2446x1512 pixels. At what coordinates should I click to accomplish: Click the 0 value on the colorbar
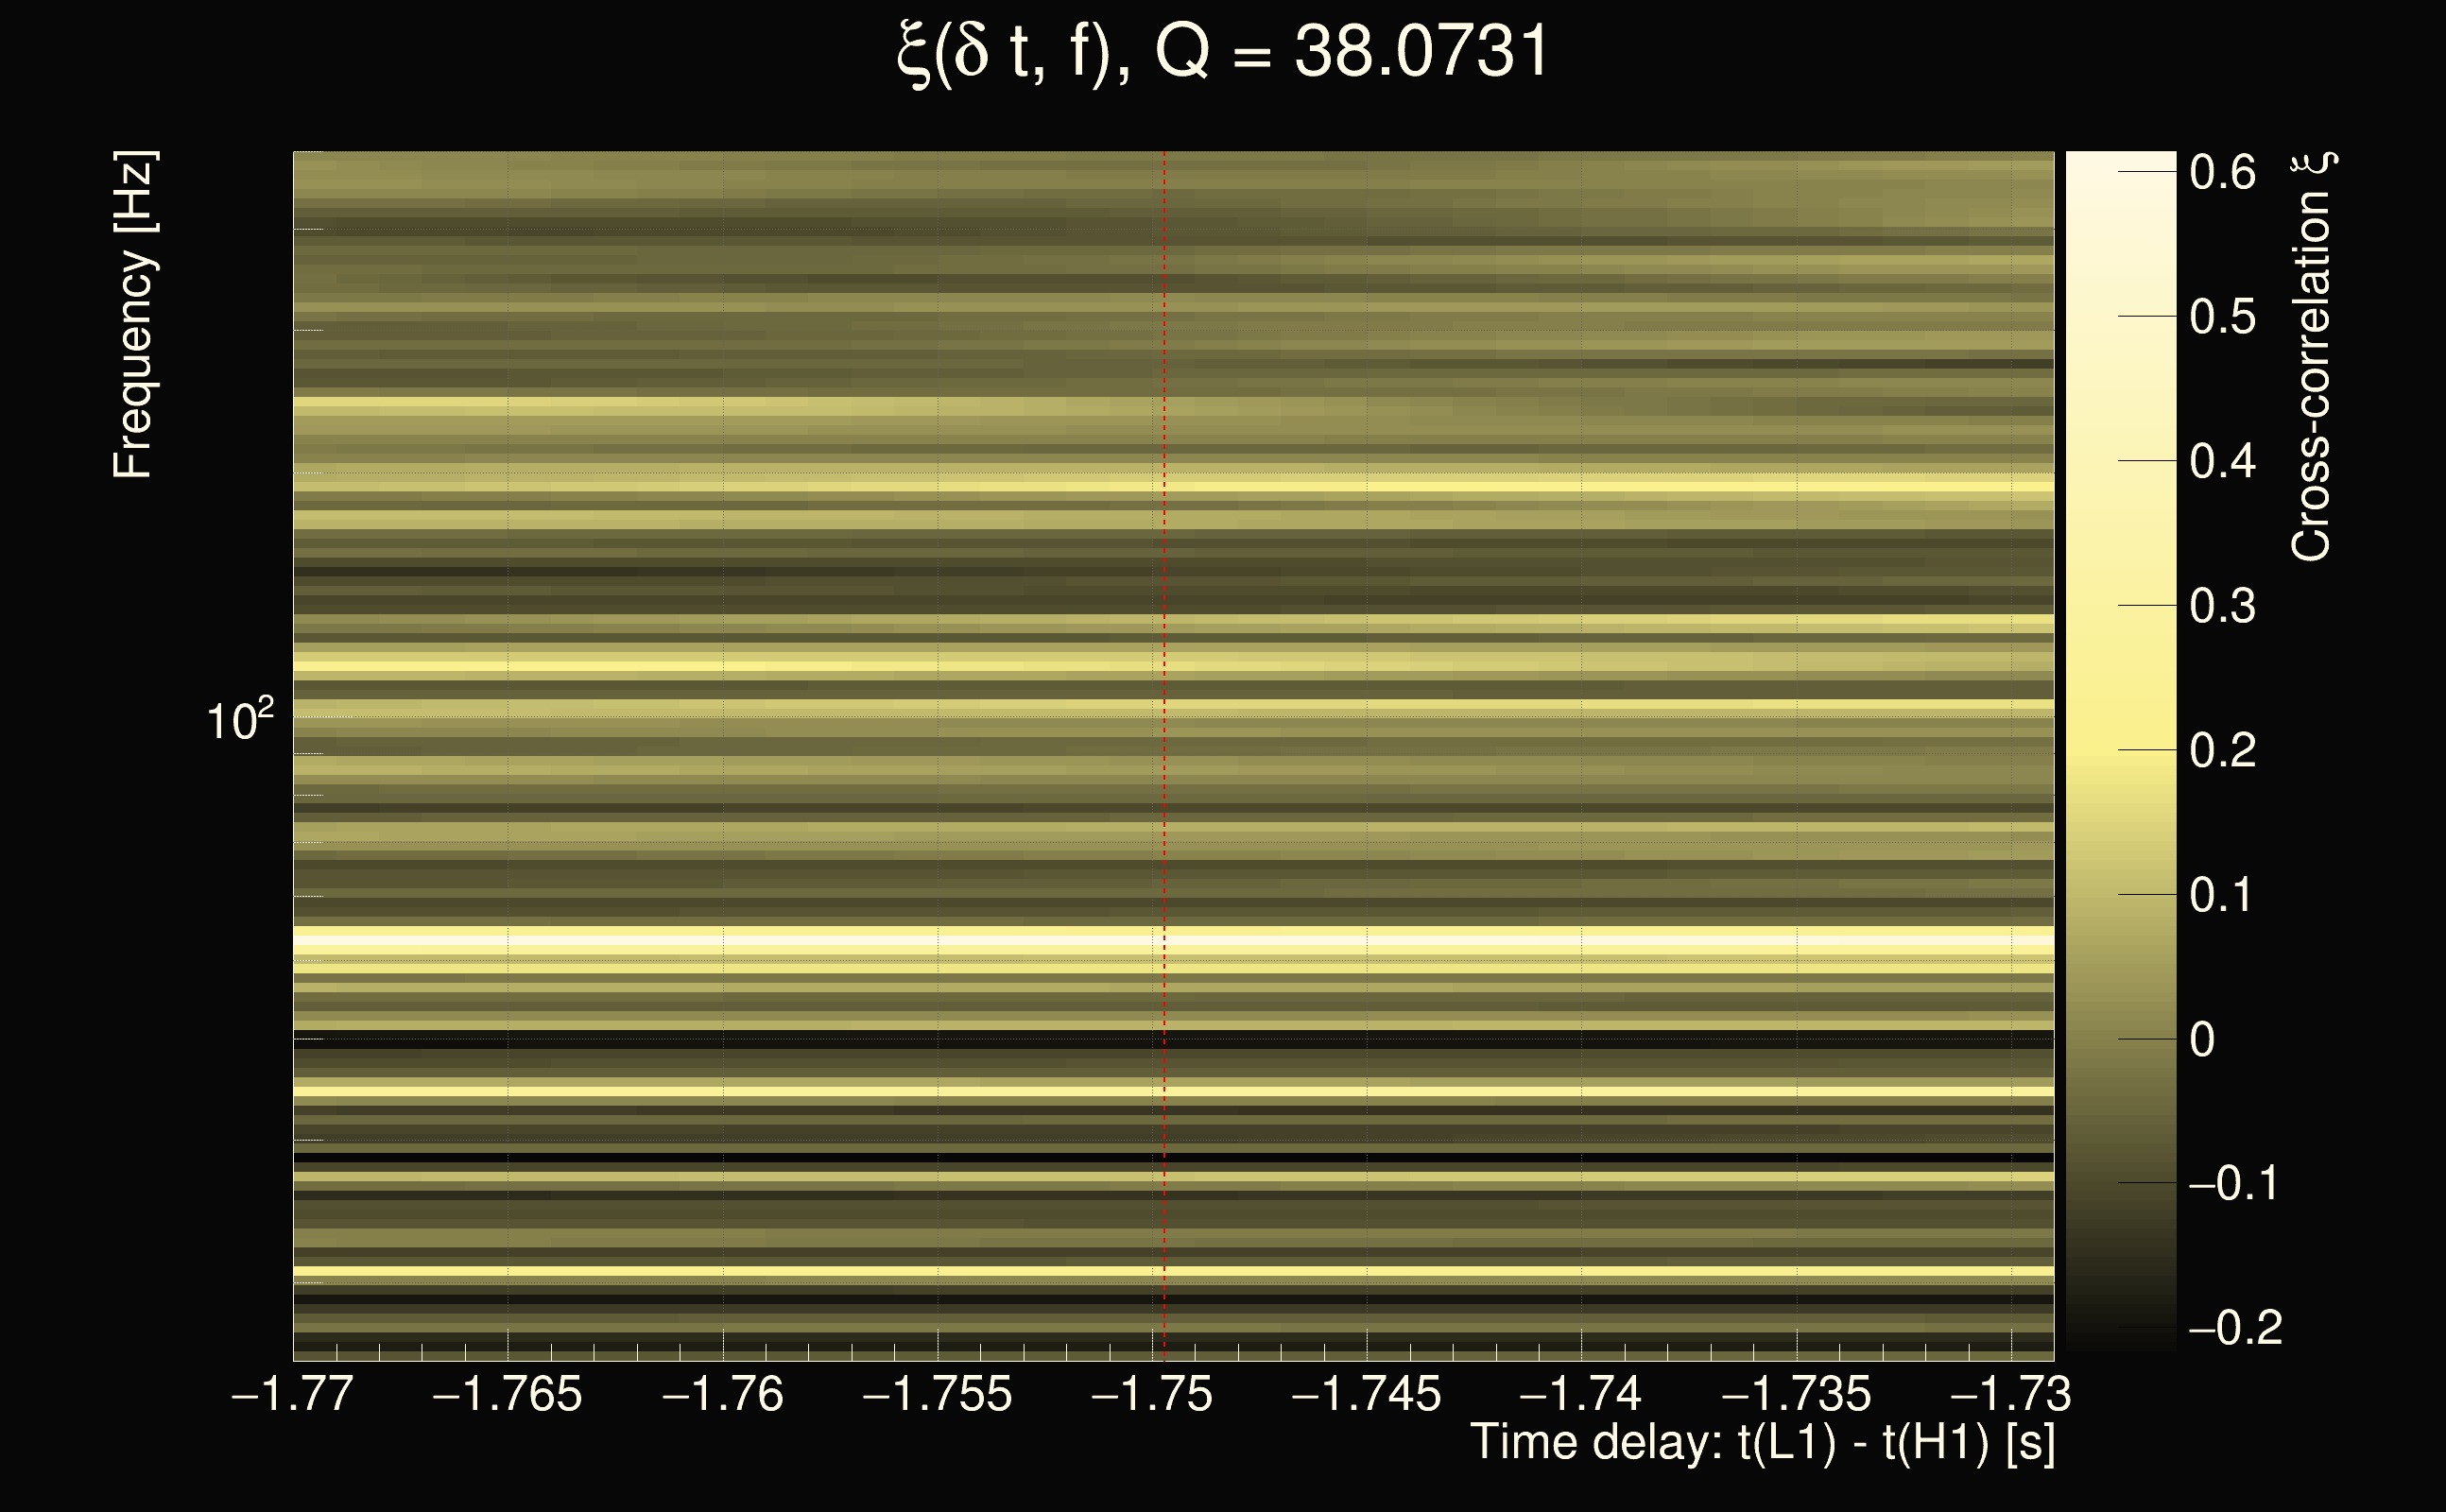tap(2201, 1039)
